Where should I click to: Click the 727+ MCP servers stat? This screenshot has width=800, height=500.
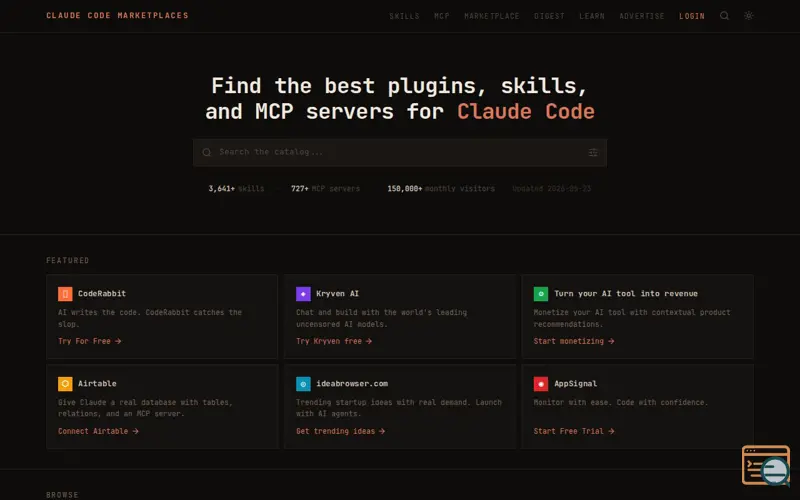click(x=326, y=189)
